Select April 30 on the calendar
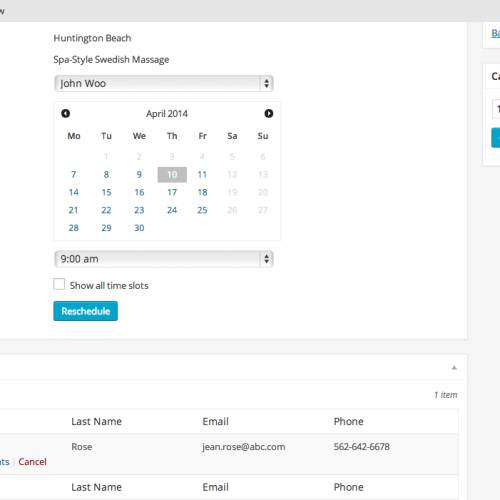500x500 pixels. click(139, 228)
